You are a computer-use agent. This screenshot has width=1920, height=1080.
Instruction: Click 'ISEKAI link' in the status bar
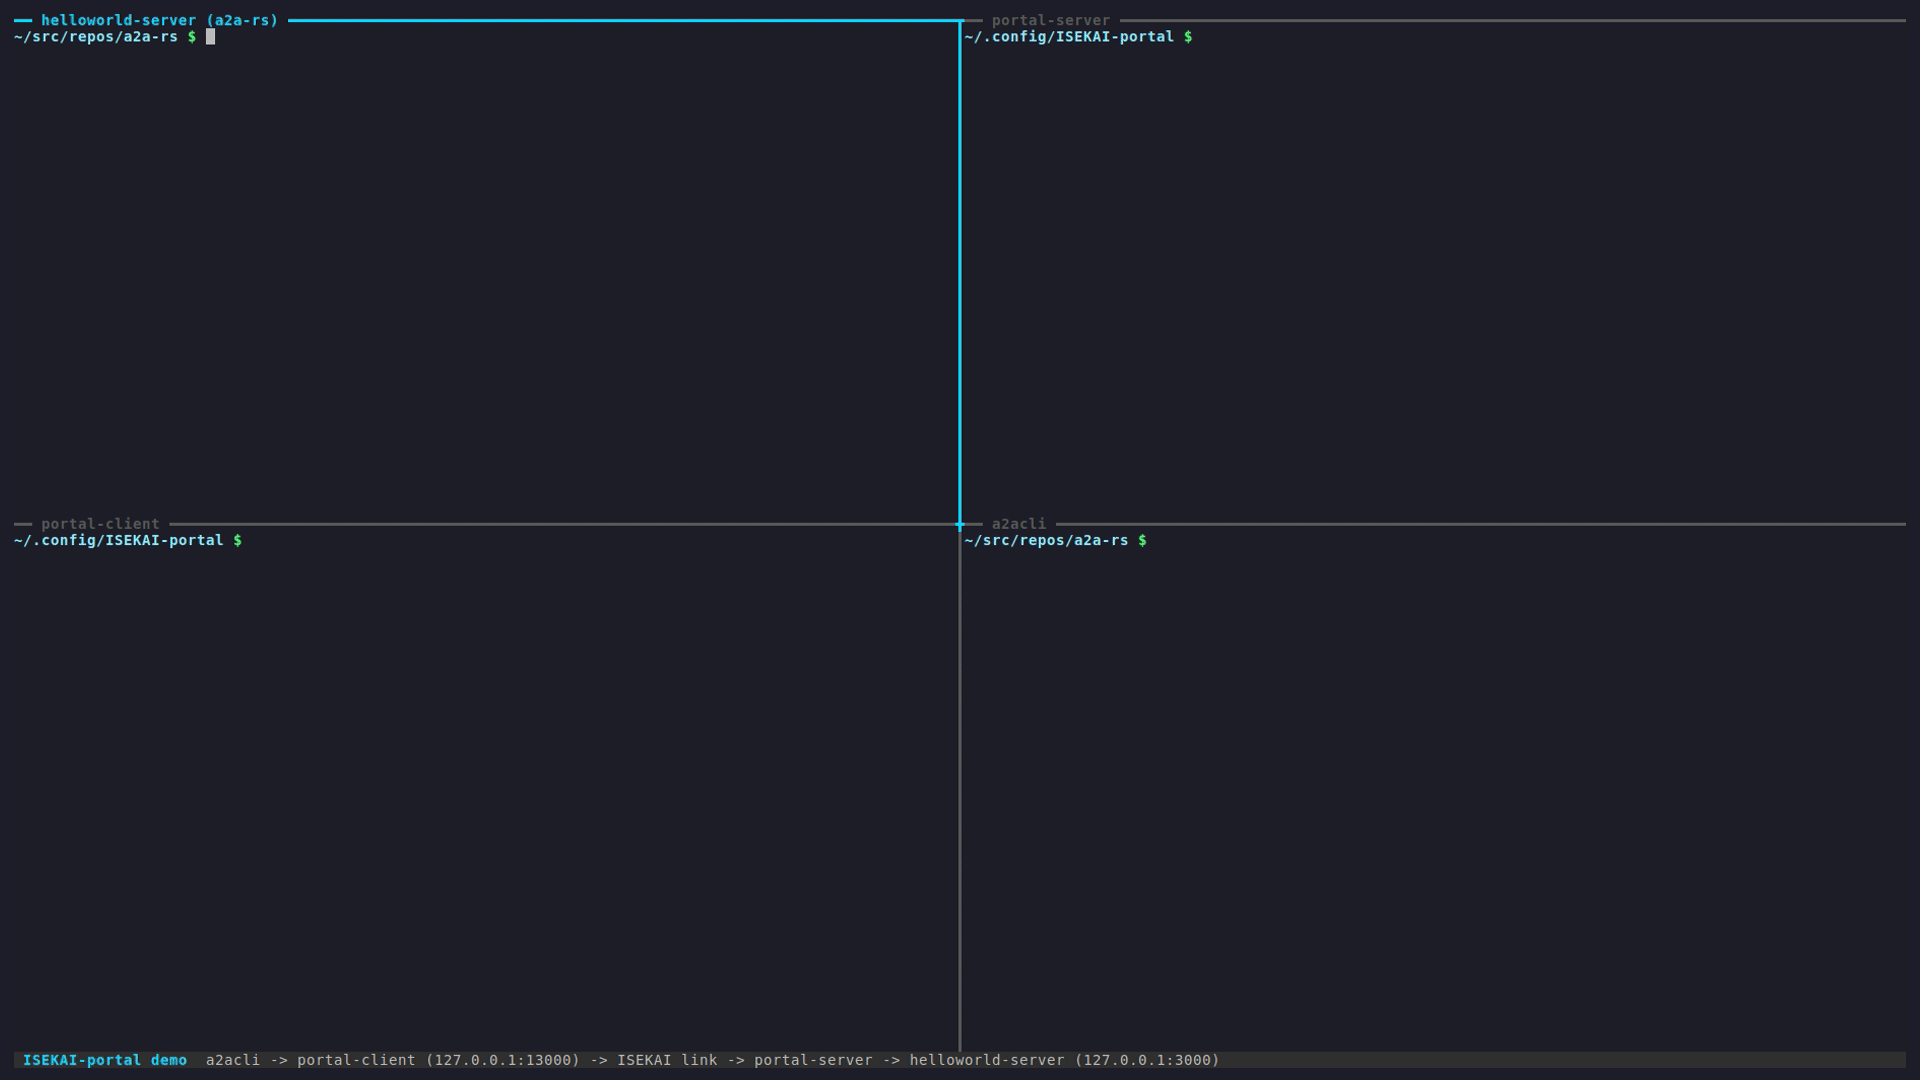(667, 1060)
